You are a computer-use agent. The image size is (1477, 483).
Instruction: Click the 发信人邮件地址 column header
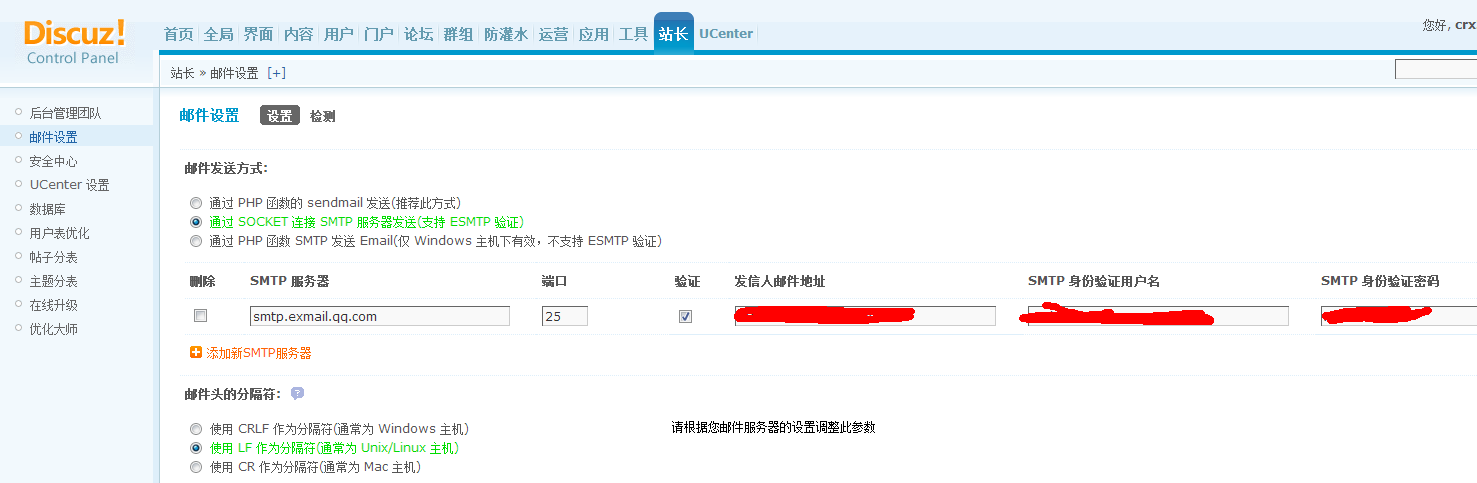coord(780,282)
